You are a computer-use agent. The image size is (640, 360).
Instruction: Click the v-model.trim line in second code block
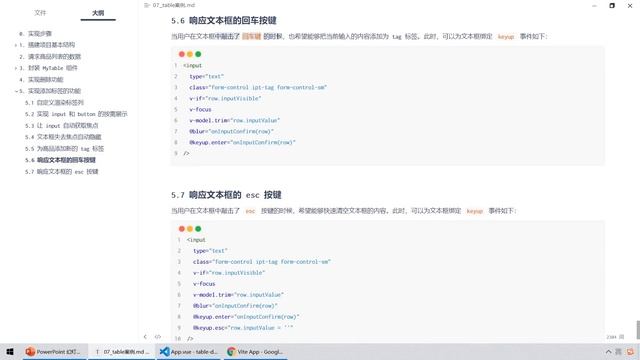238,295
